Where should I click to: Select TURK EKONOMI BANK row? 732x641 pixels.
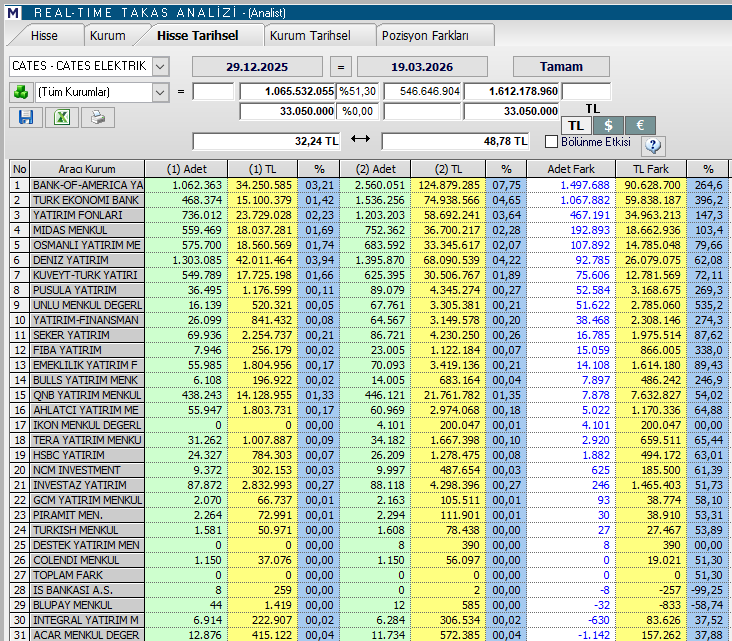(369, 200)
